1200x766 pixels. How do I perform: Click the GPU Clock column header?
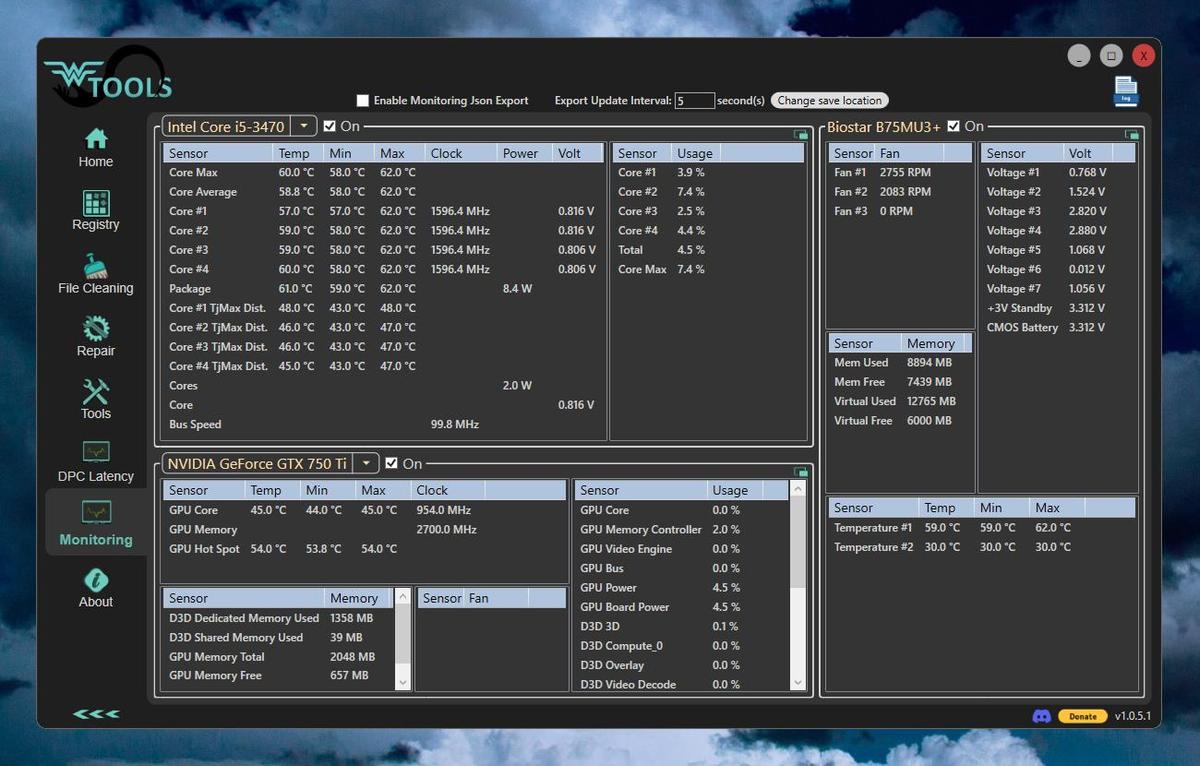coord(448,490)
